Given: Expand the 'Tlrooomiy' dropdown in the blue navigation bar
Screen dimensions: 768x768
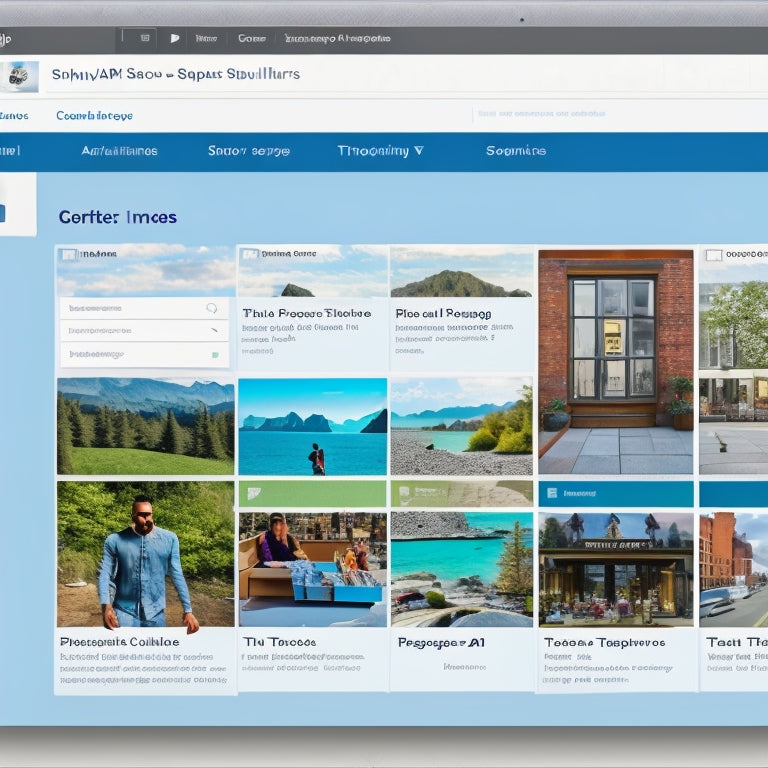Looking at the screenshot, I should click(379, 151).
